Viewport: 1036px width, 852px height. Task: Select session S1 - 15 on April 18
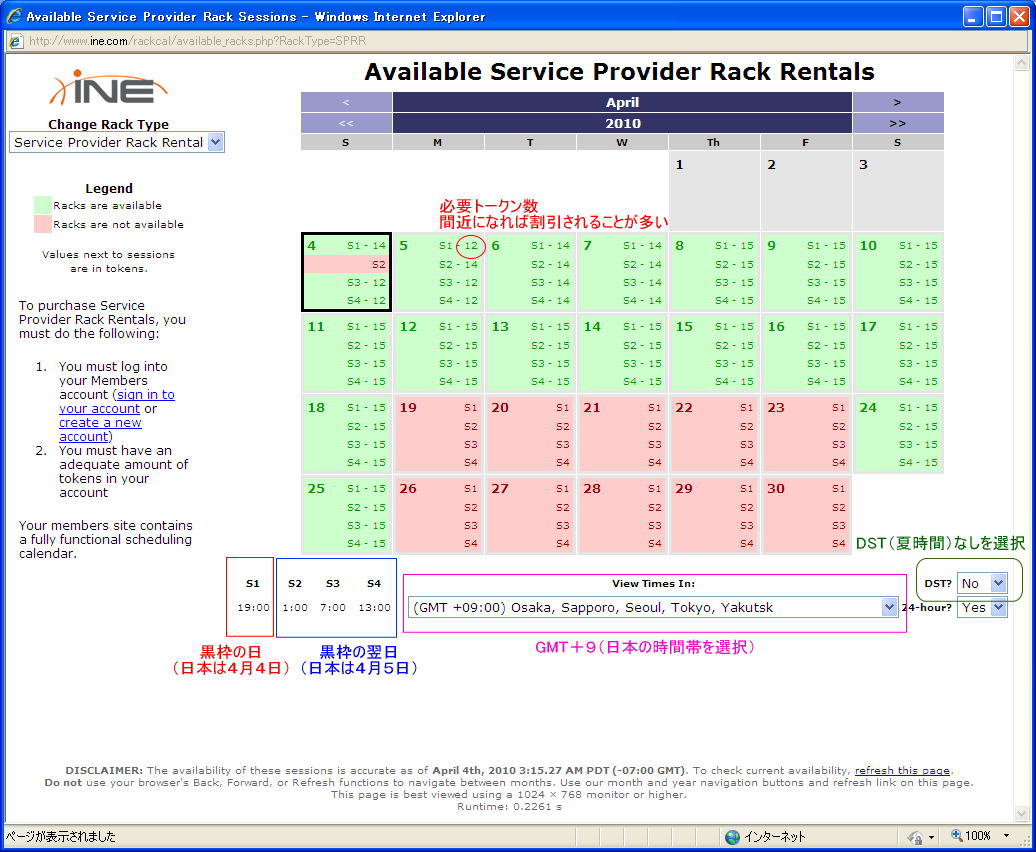(x=366, y=408)
